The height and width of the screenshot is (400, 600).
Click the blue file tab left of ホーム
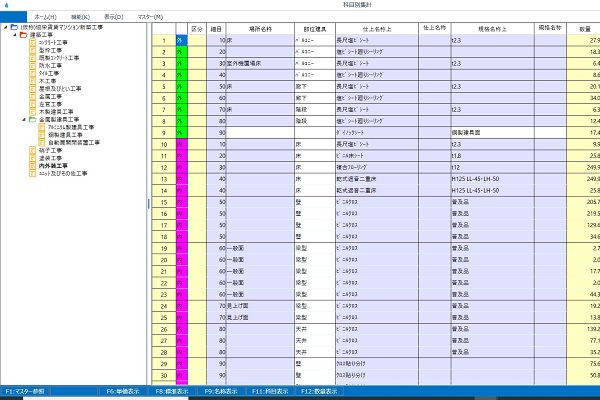click(13, 17)
